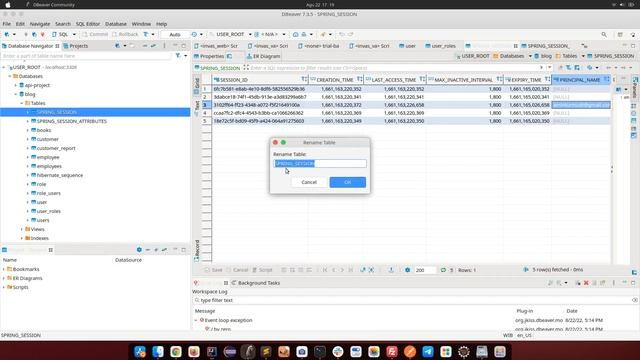Switch to the Background Tasks tab
Screen dimensions: 640x360
point(256,283)
